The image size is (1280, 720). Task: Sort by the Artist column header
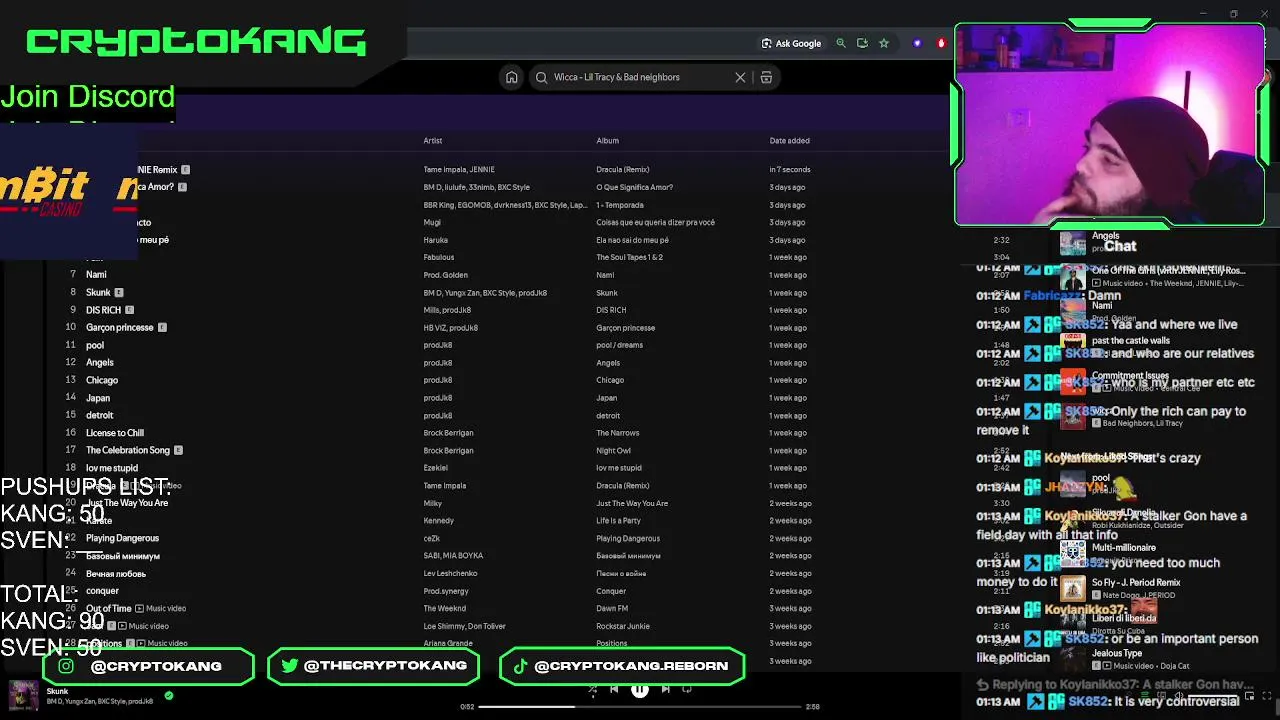(x=432, y=141)
